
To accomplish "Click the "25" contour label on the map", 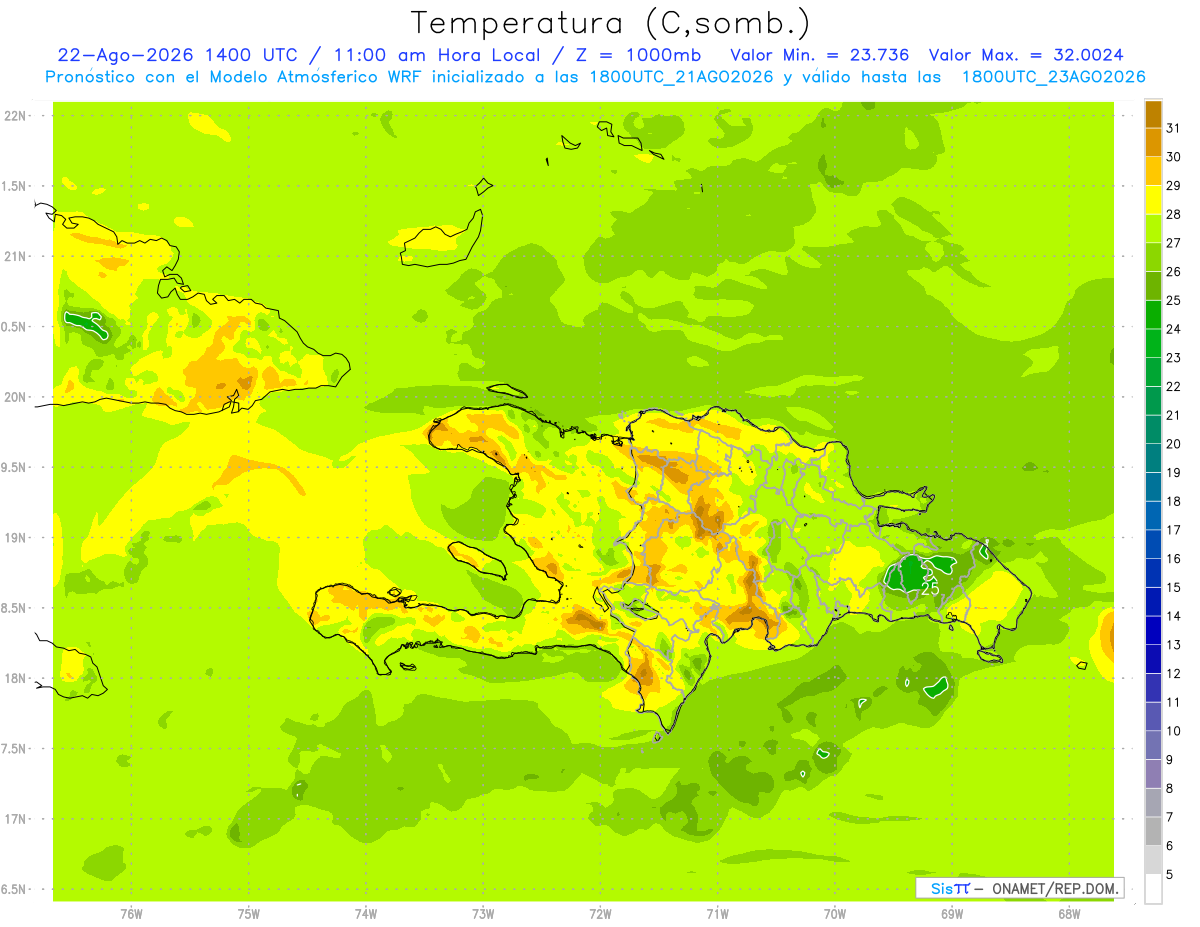I will 930,589.
